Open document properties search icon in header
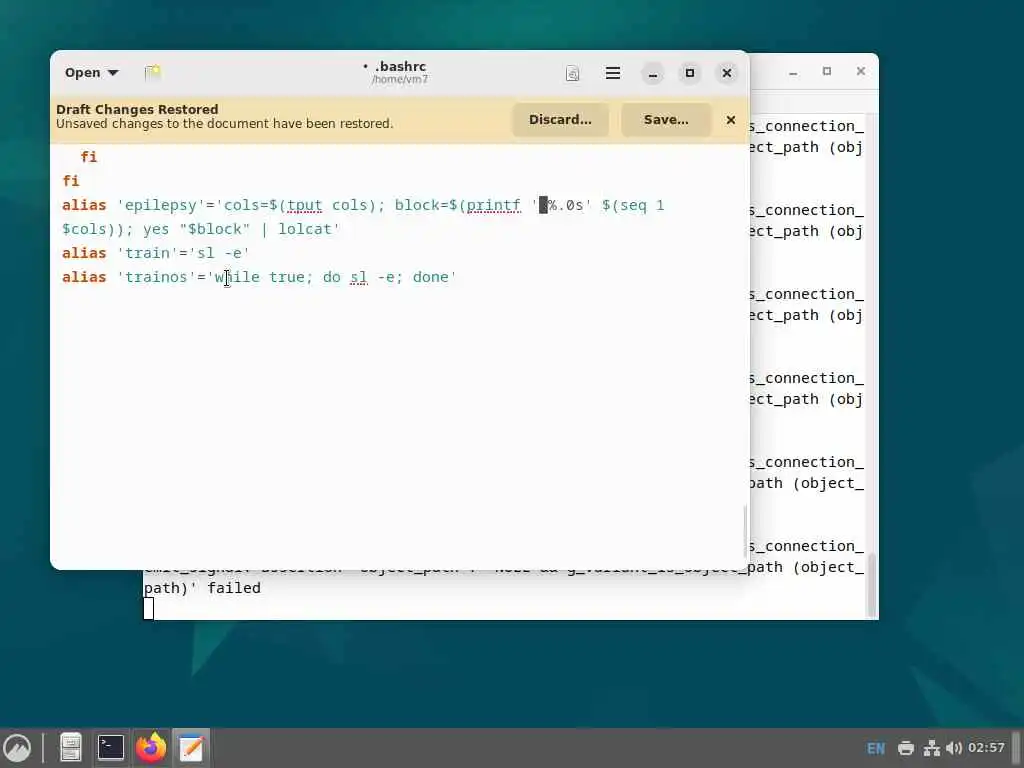The width and height of the screenshot is (1024, 768). point(573,73)
